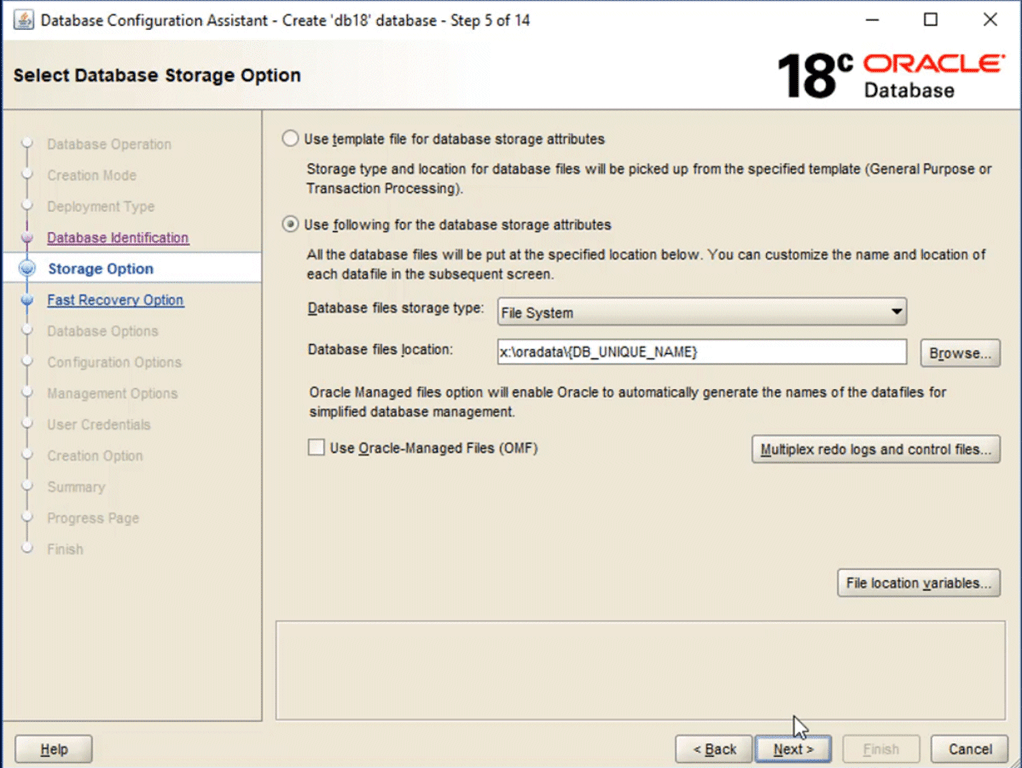This screenshot has height=768, width=1022.
Task: Click the 'Database files storage type:' label
Action: [x=396, y=308]
